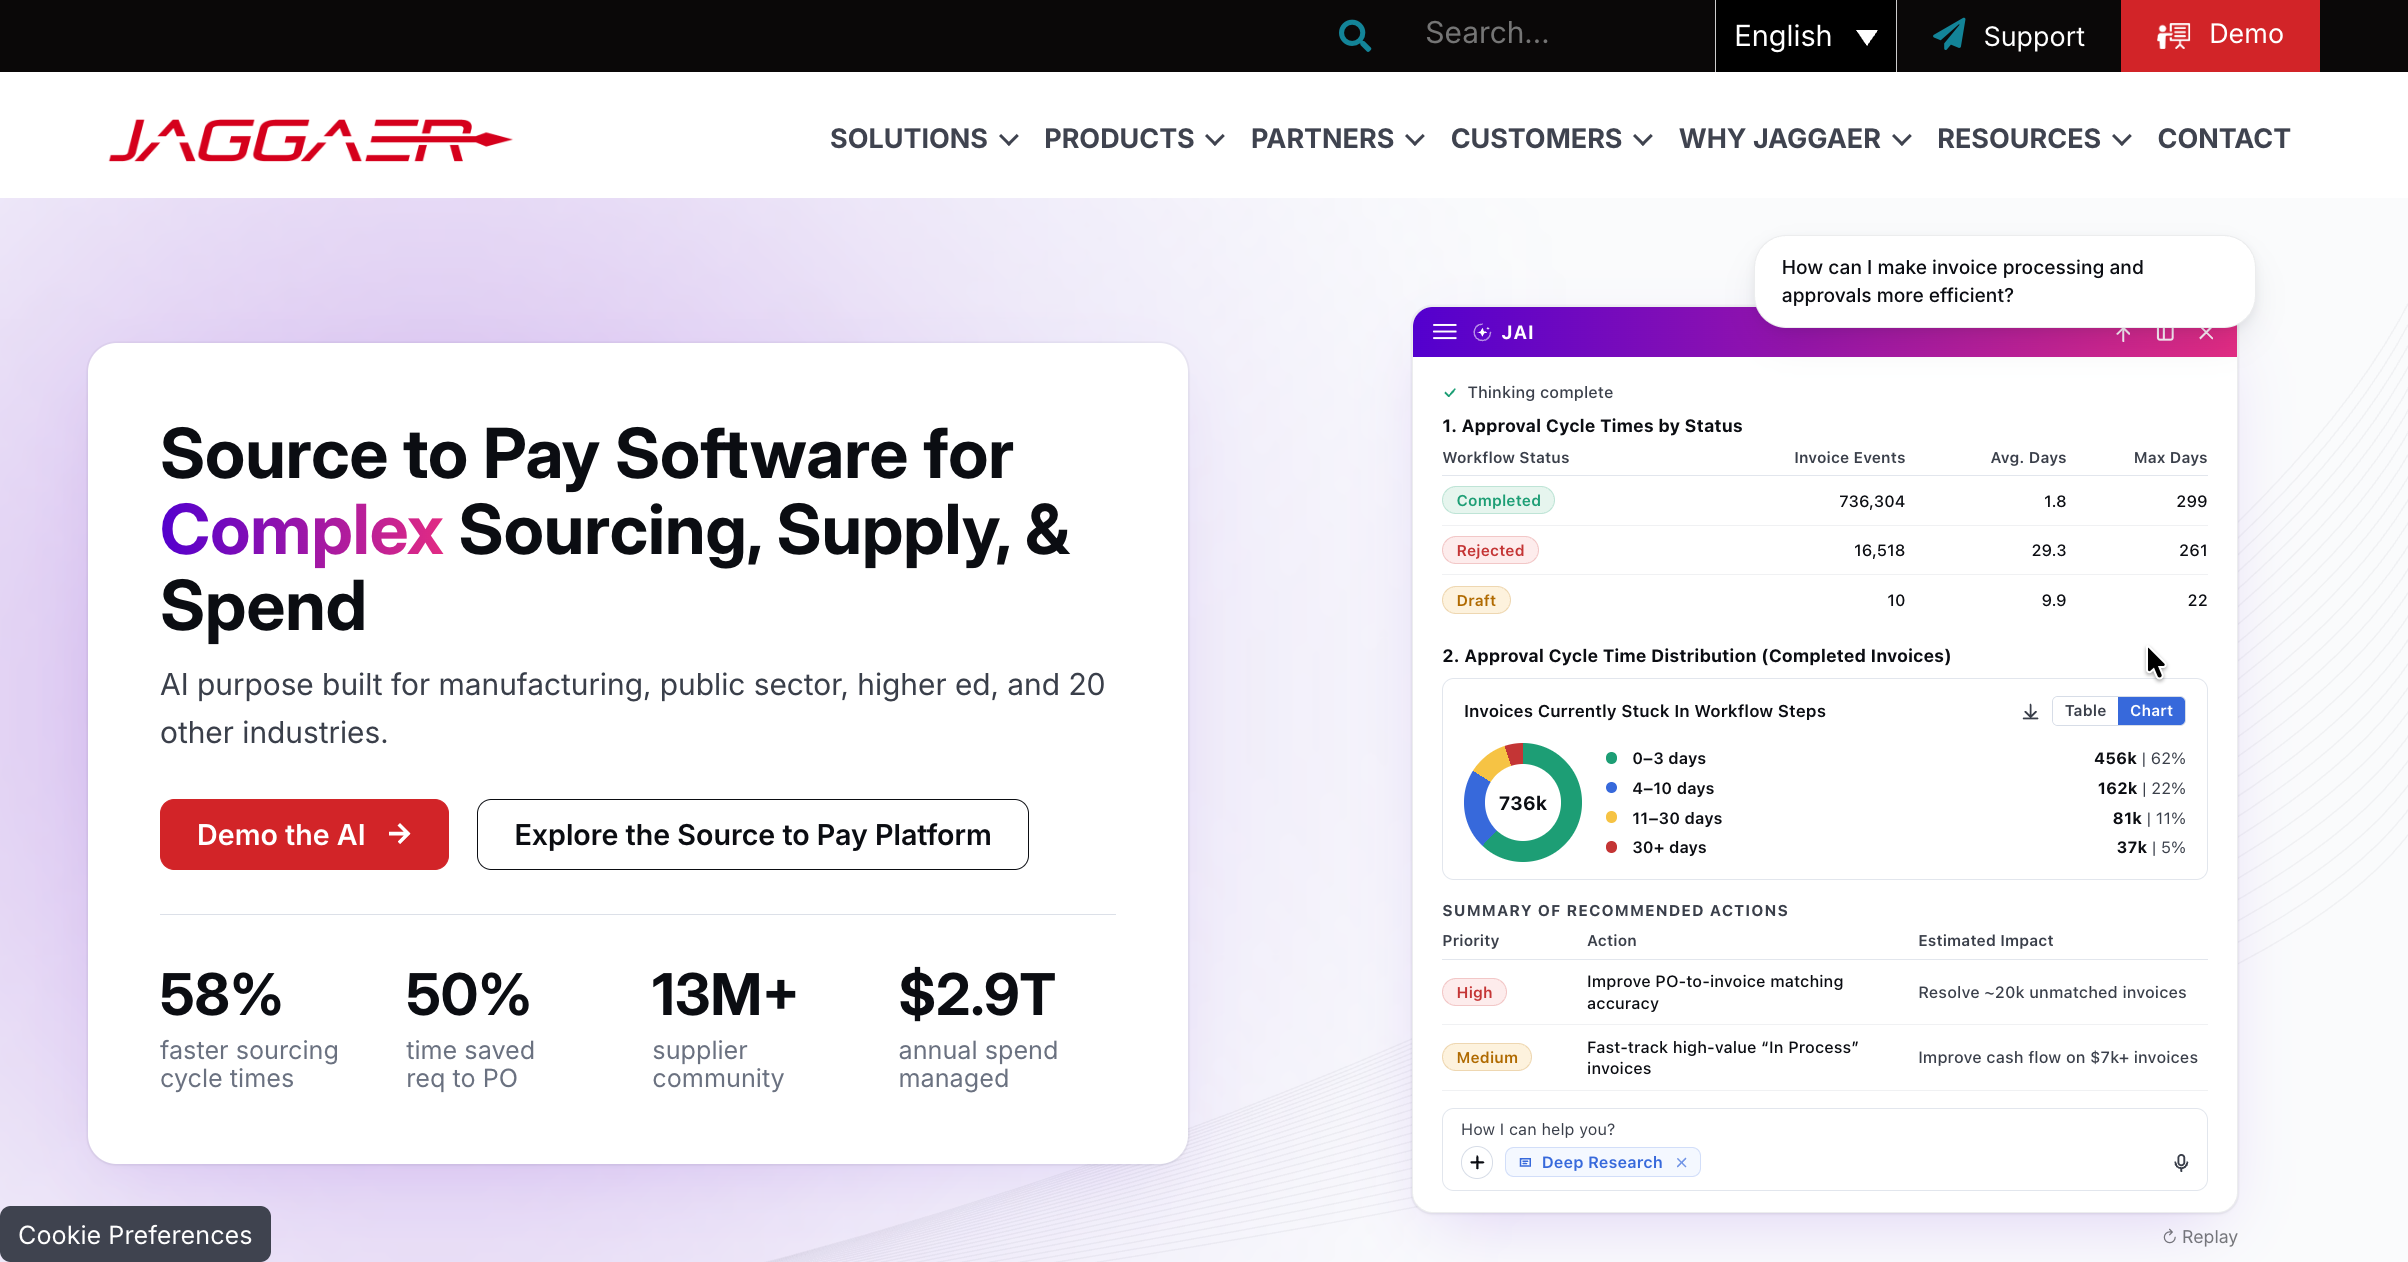
Task: Expand the Products menu
Action: click(1134, 139)
